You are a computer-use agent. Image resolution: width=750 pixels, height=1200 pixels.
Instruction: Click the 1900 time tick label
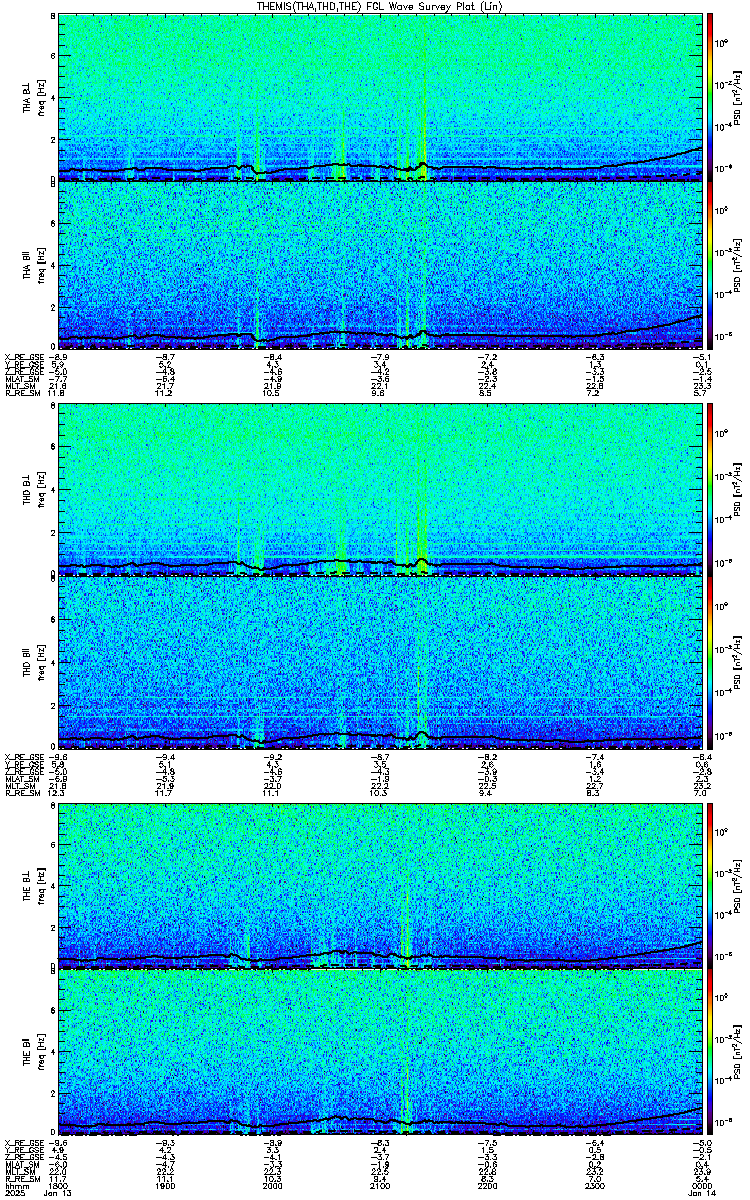[166, 1186]
